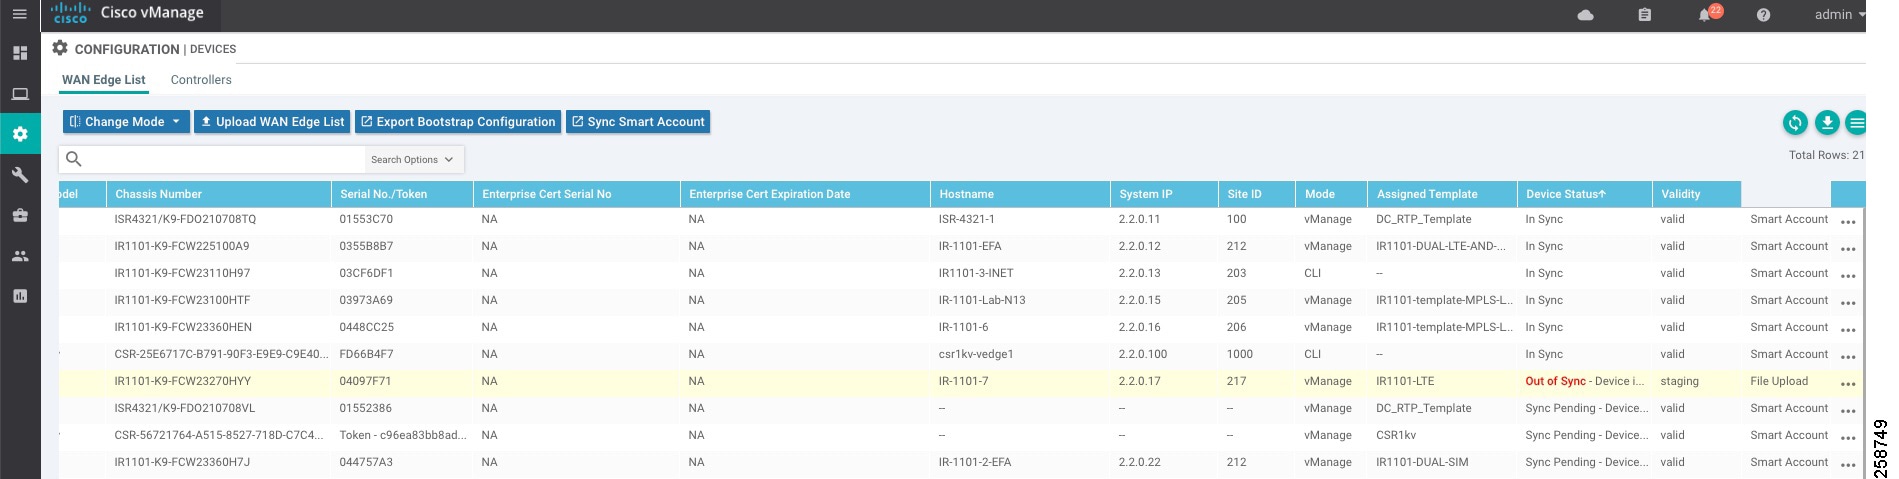1899x479 pixels.
Task: Click serial number 03CF6DF1
Action: (366, 273)
